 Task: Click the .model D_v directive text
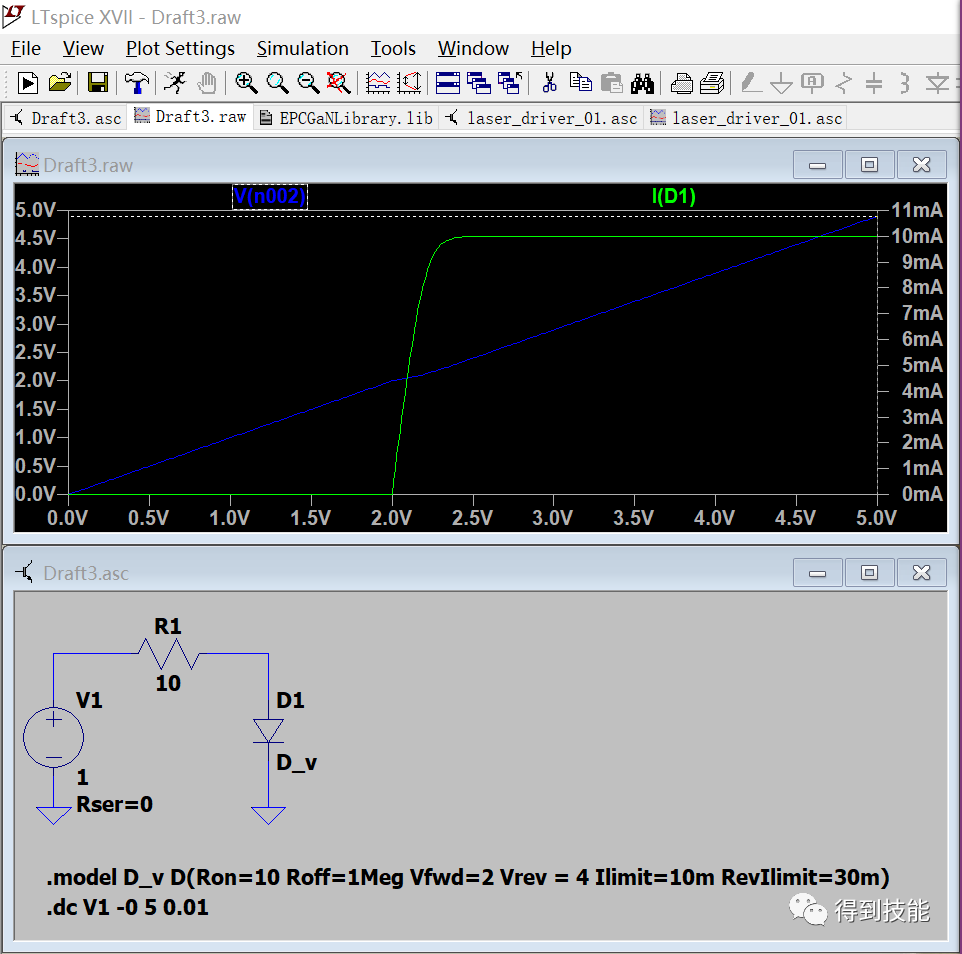pyautogui.click(x=468, y=877)
